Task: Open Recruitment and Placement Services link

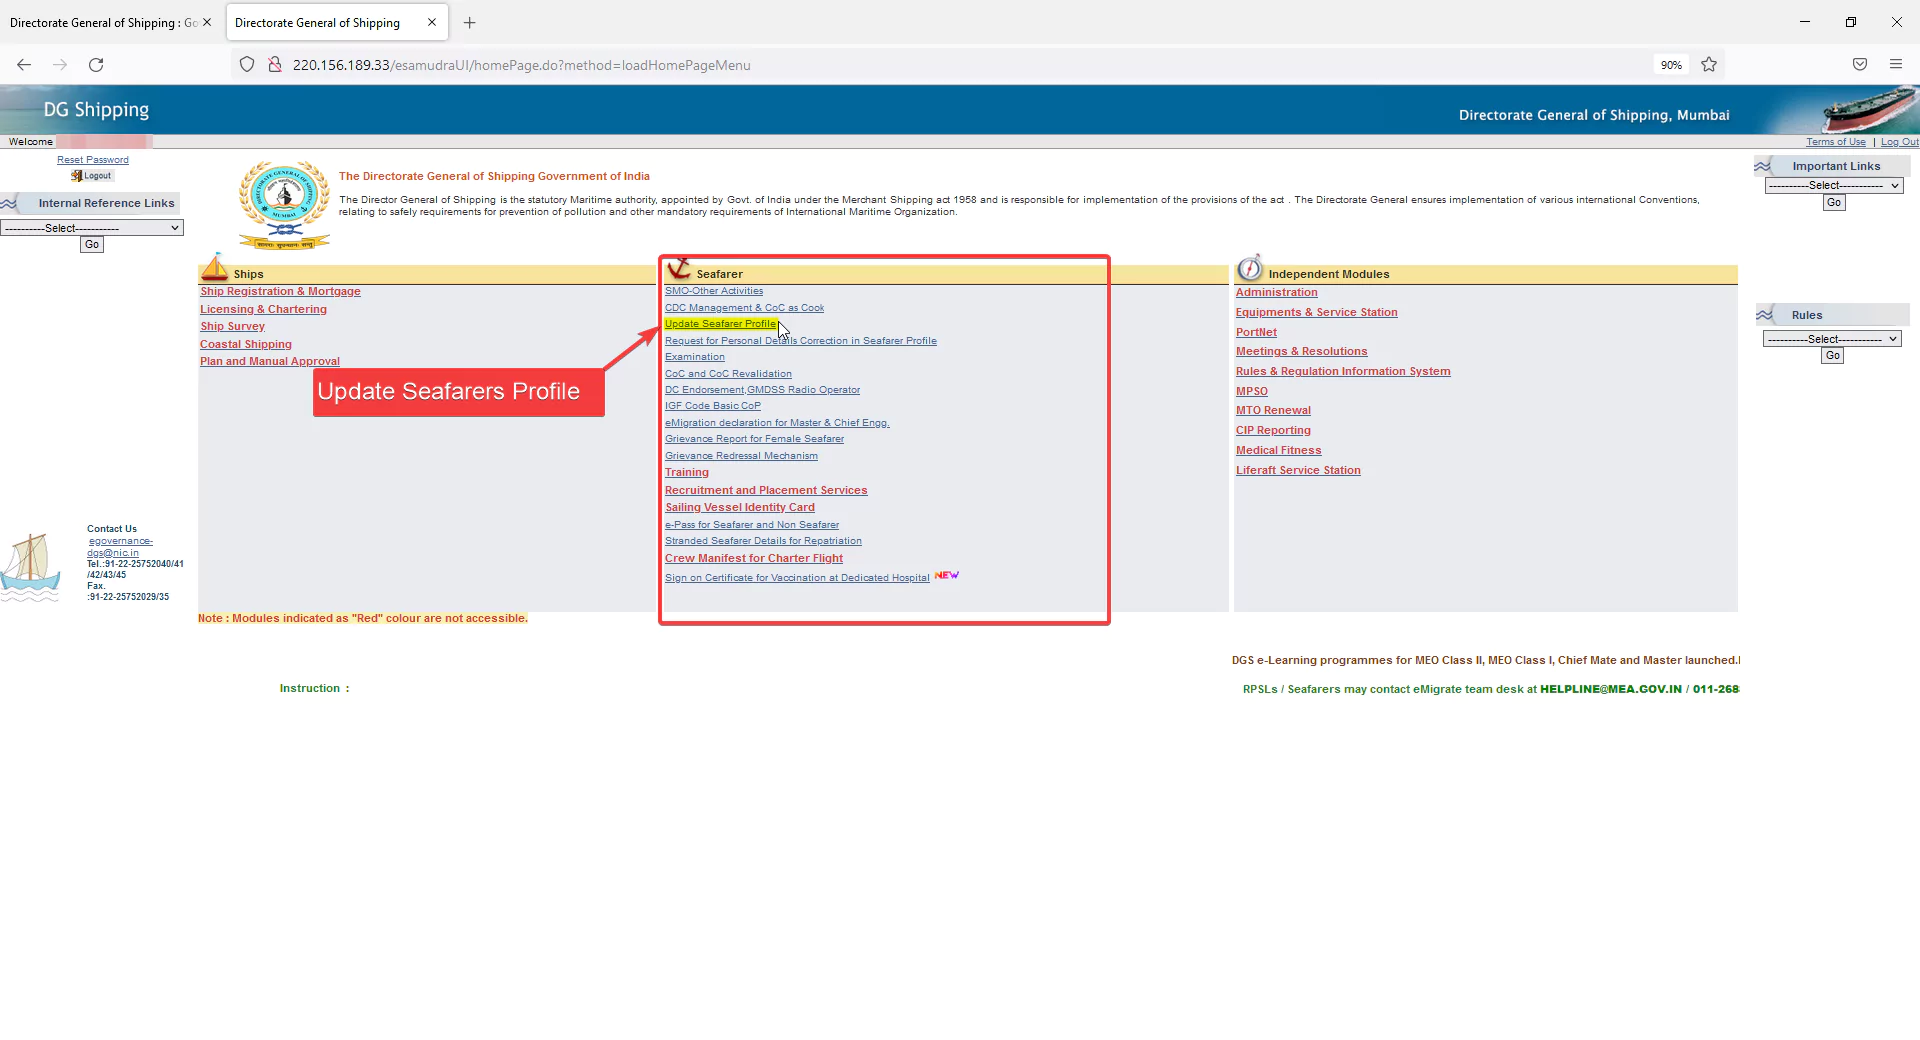Action: click(766, 491)
